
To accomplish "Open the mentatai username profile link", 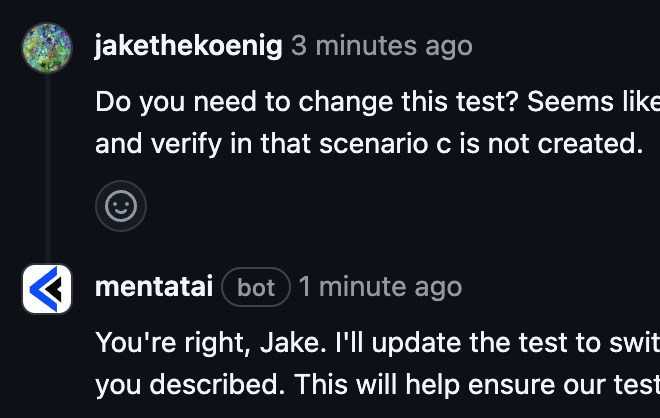I will [154, 287].
